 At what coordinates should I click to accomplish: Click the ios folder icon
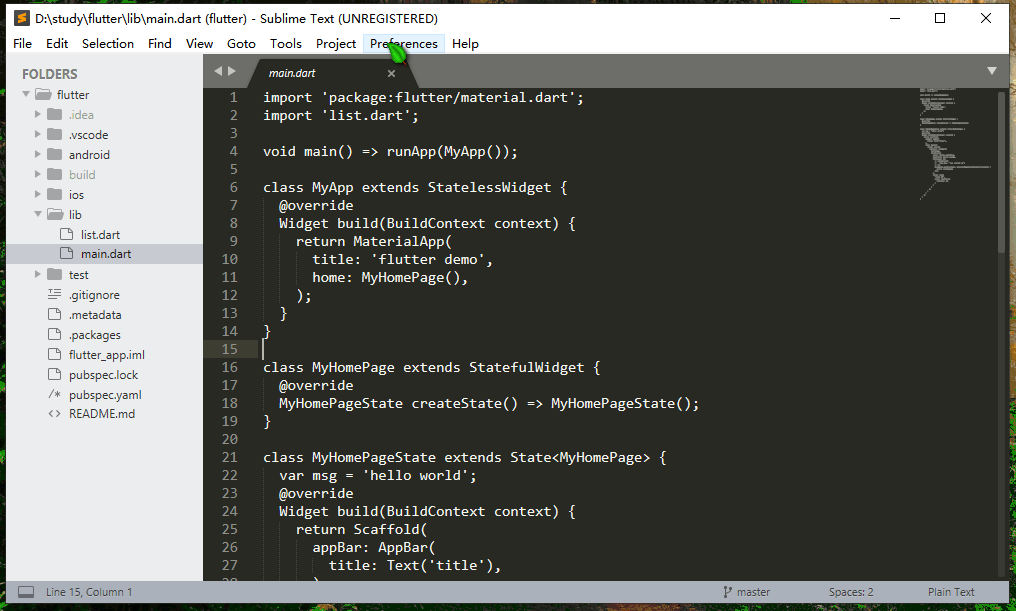[55, 194]
